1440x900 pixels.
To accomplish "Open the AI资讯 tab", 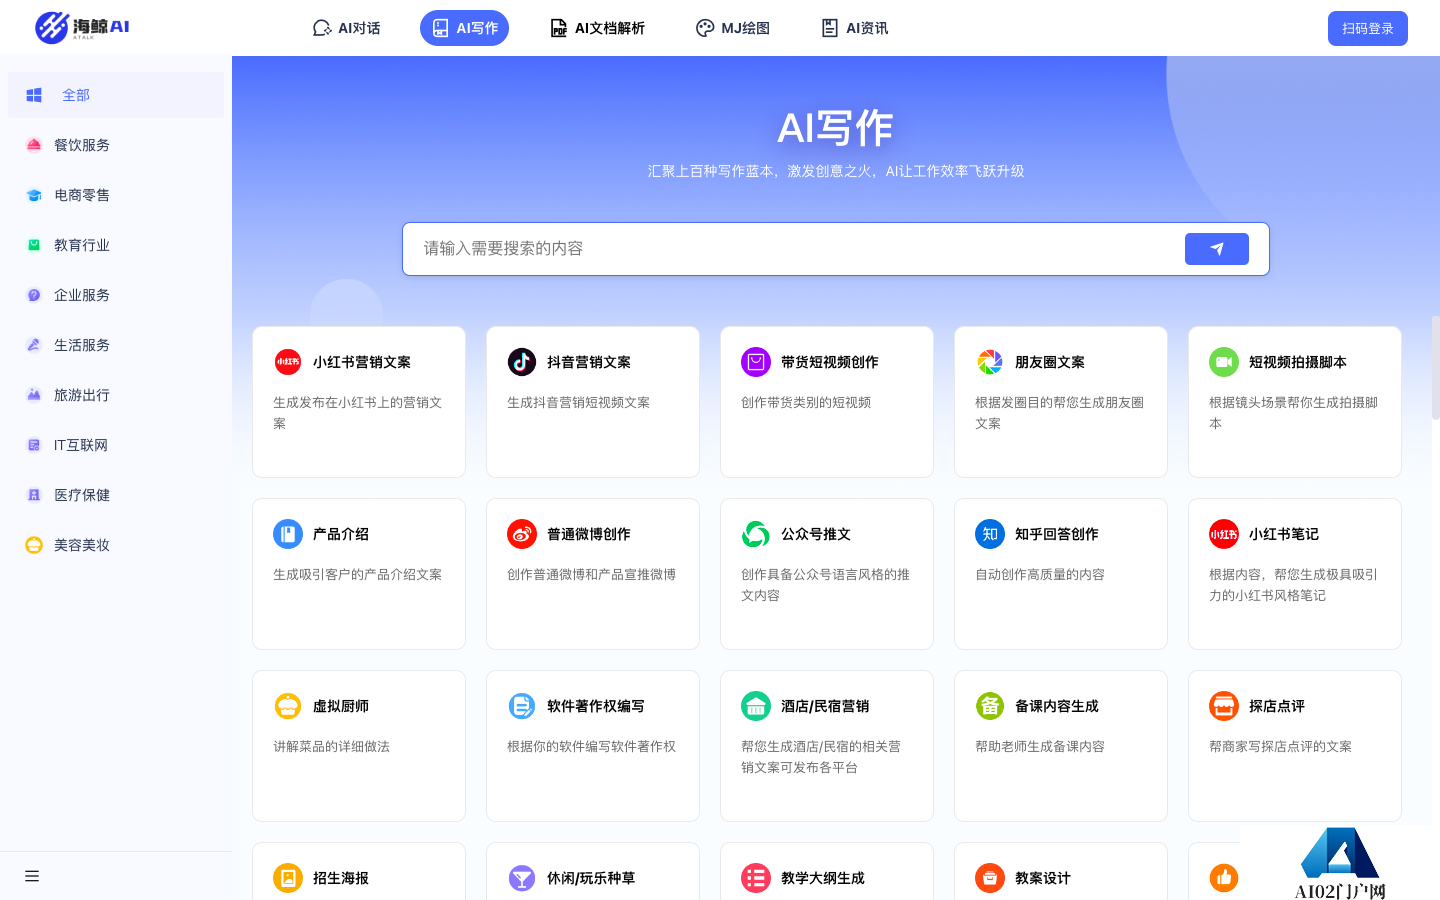I will pos(855,28).
